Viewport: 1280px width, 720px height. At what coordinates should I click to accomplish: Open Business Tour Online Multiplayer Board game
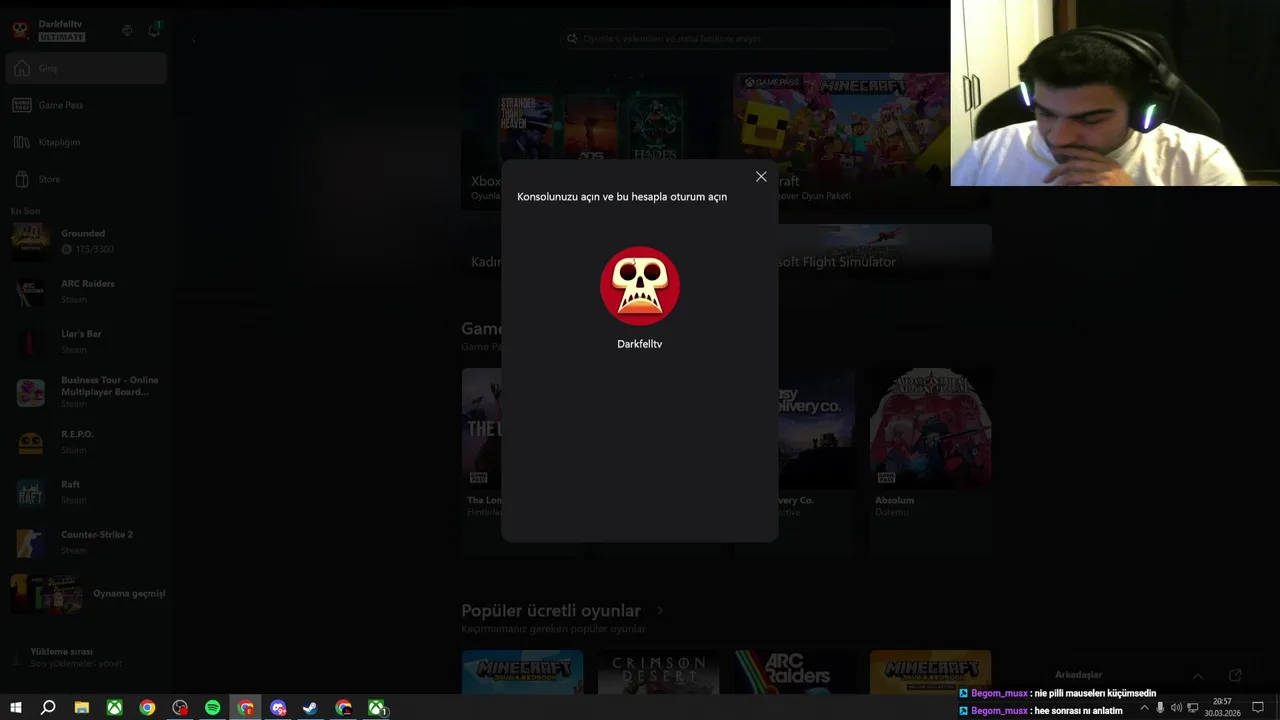pyautogui.click(x=86, y=391)
